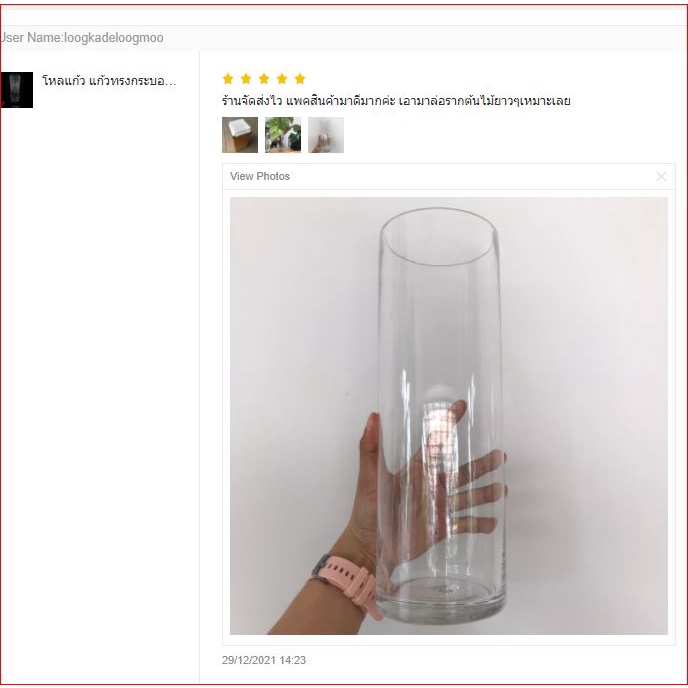
Task: Click the second yellow rating star
Action: coord(246,79)
